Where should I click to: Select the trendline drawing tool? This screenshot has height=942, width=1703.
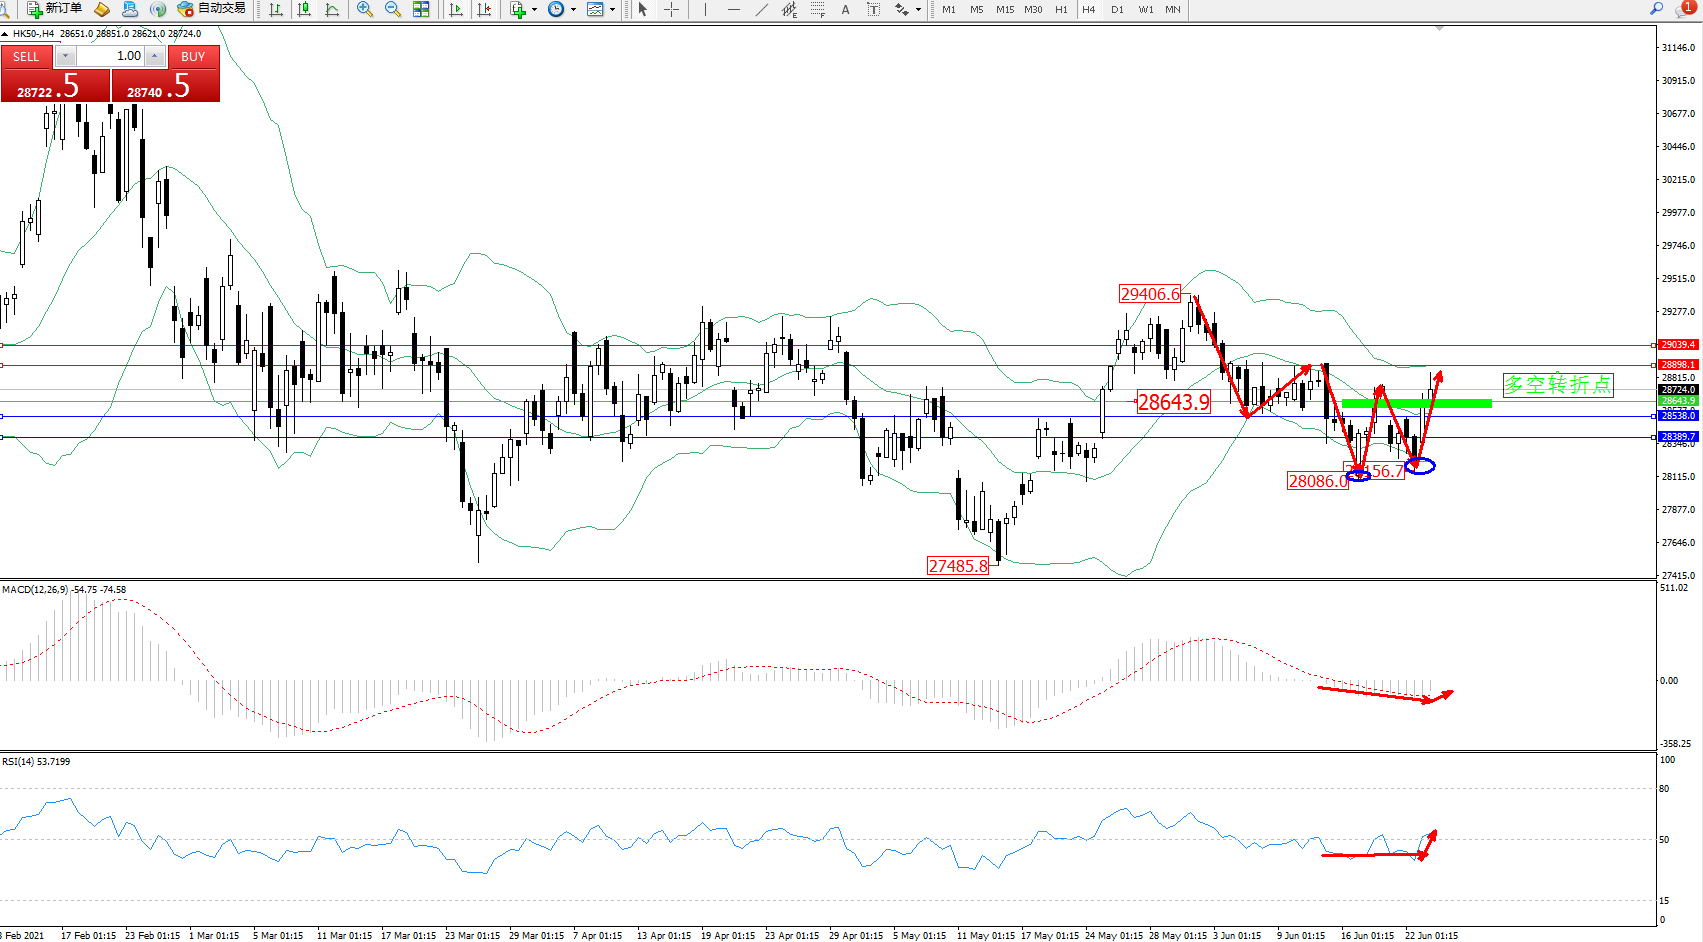762,9
